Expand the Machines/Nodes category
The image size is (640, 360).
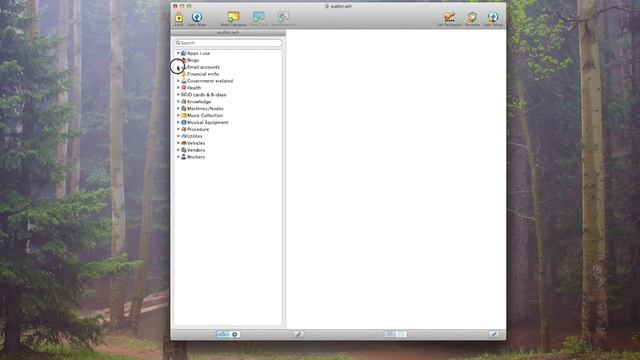point(178,109)
